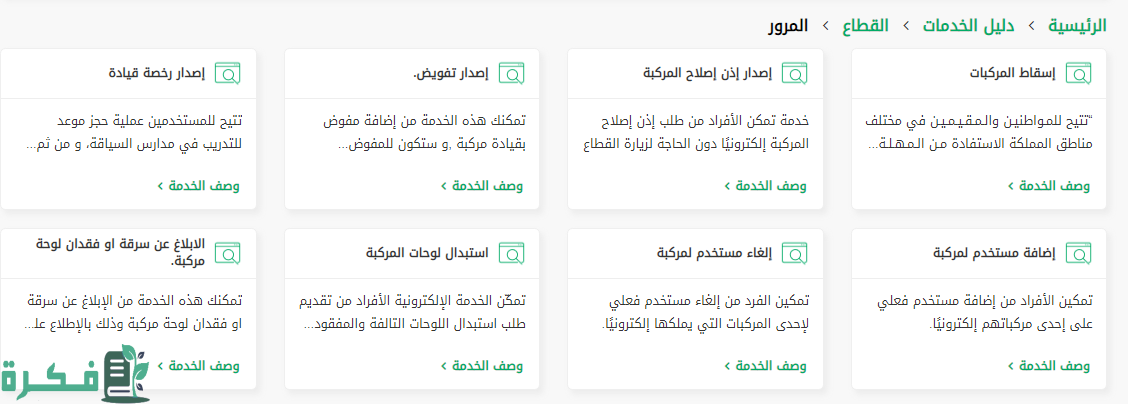This screenshot has height=404, width=1128.
Task: Click the إصدار رخصة قيادة card title
Action: pos(157,73)
